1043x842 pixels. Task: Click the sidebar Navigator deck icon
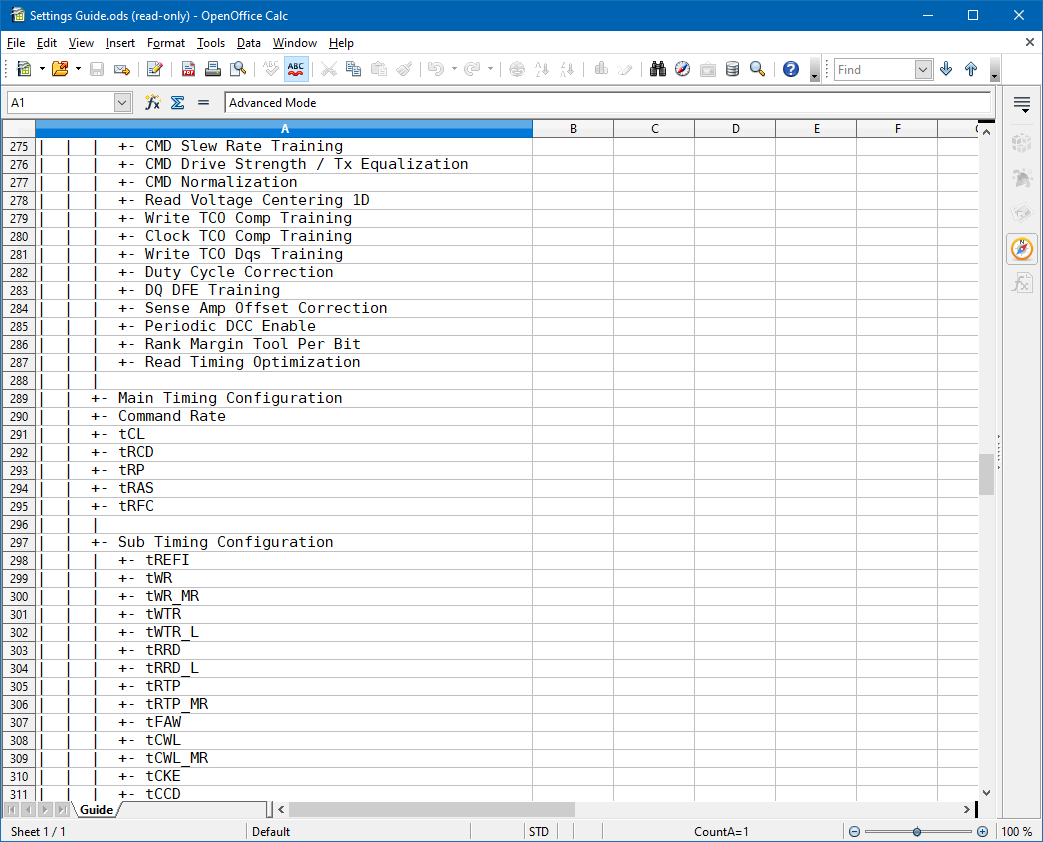tap(1021, 249)
